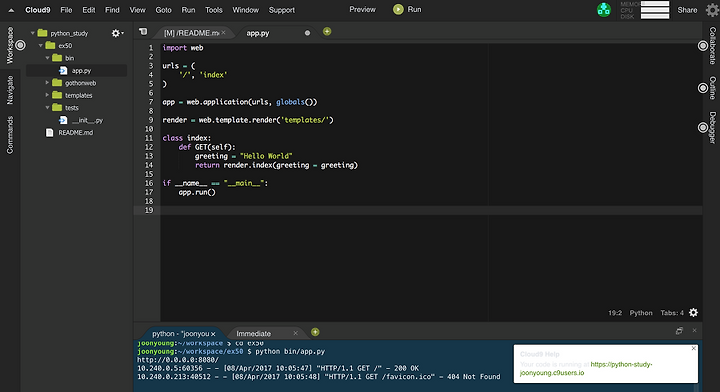
Task: Open the Cloud9 menu
Action: [38, 10]
